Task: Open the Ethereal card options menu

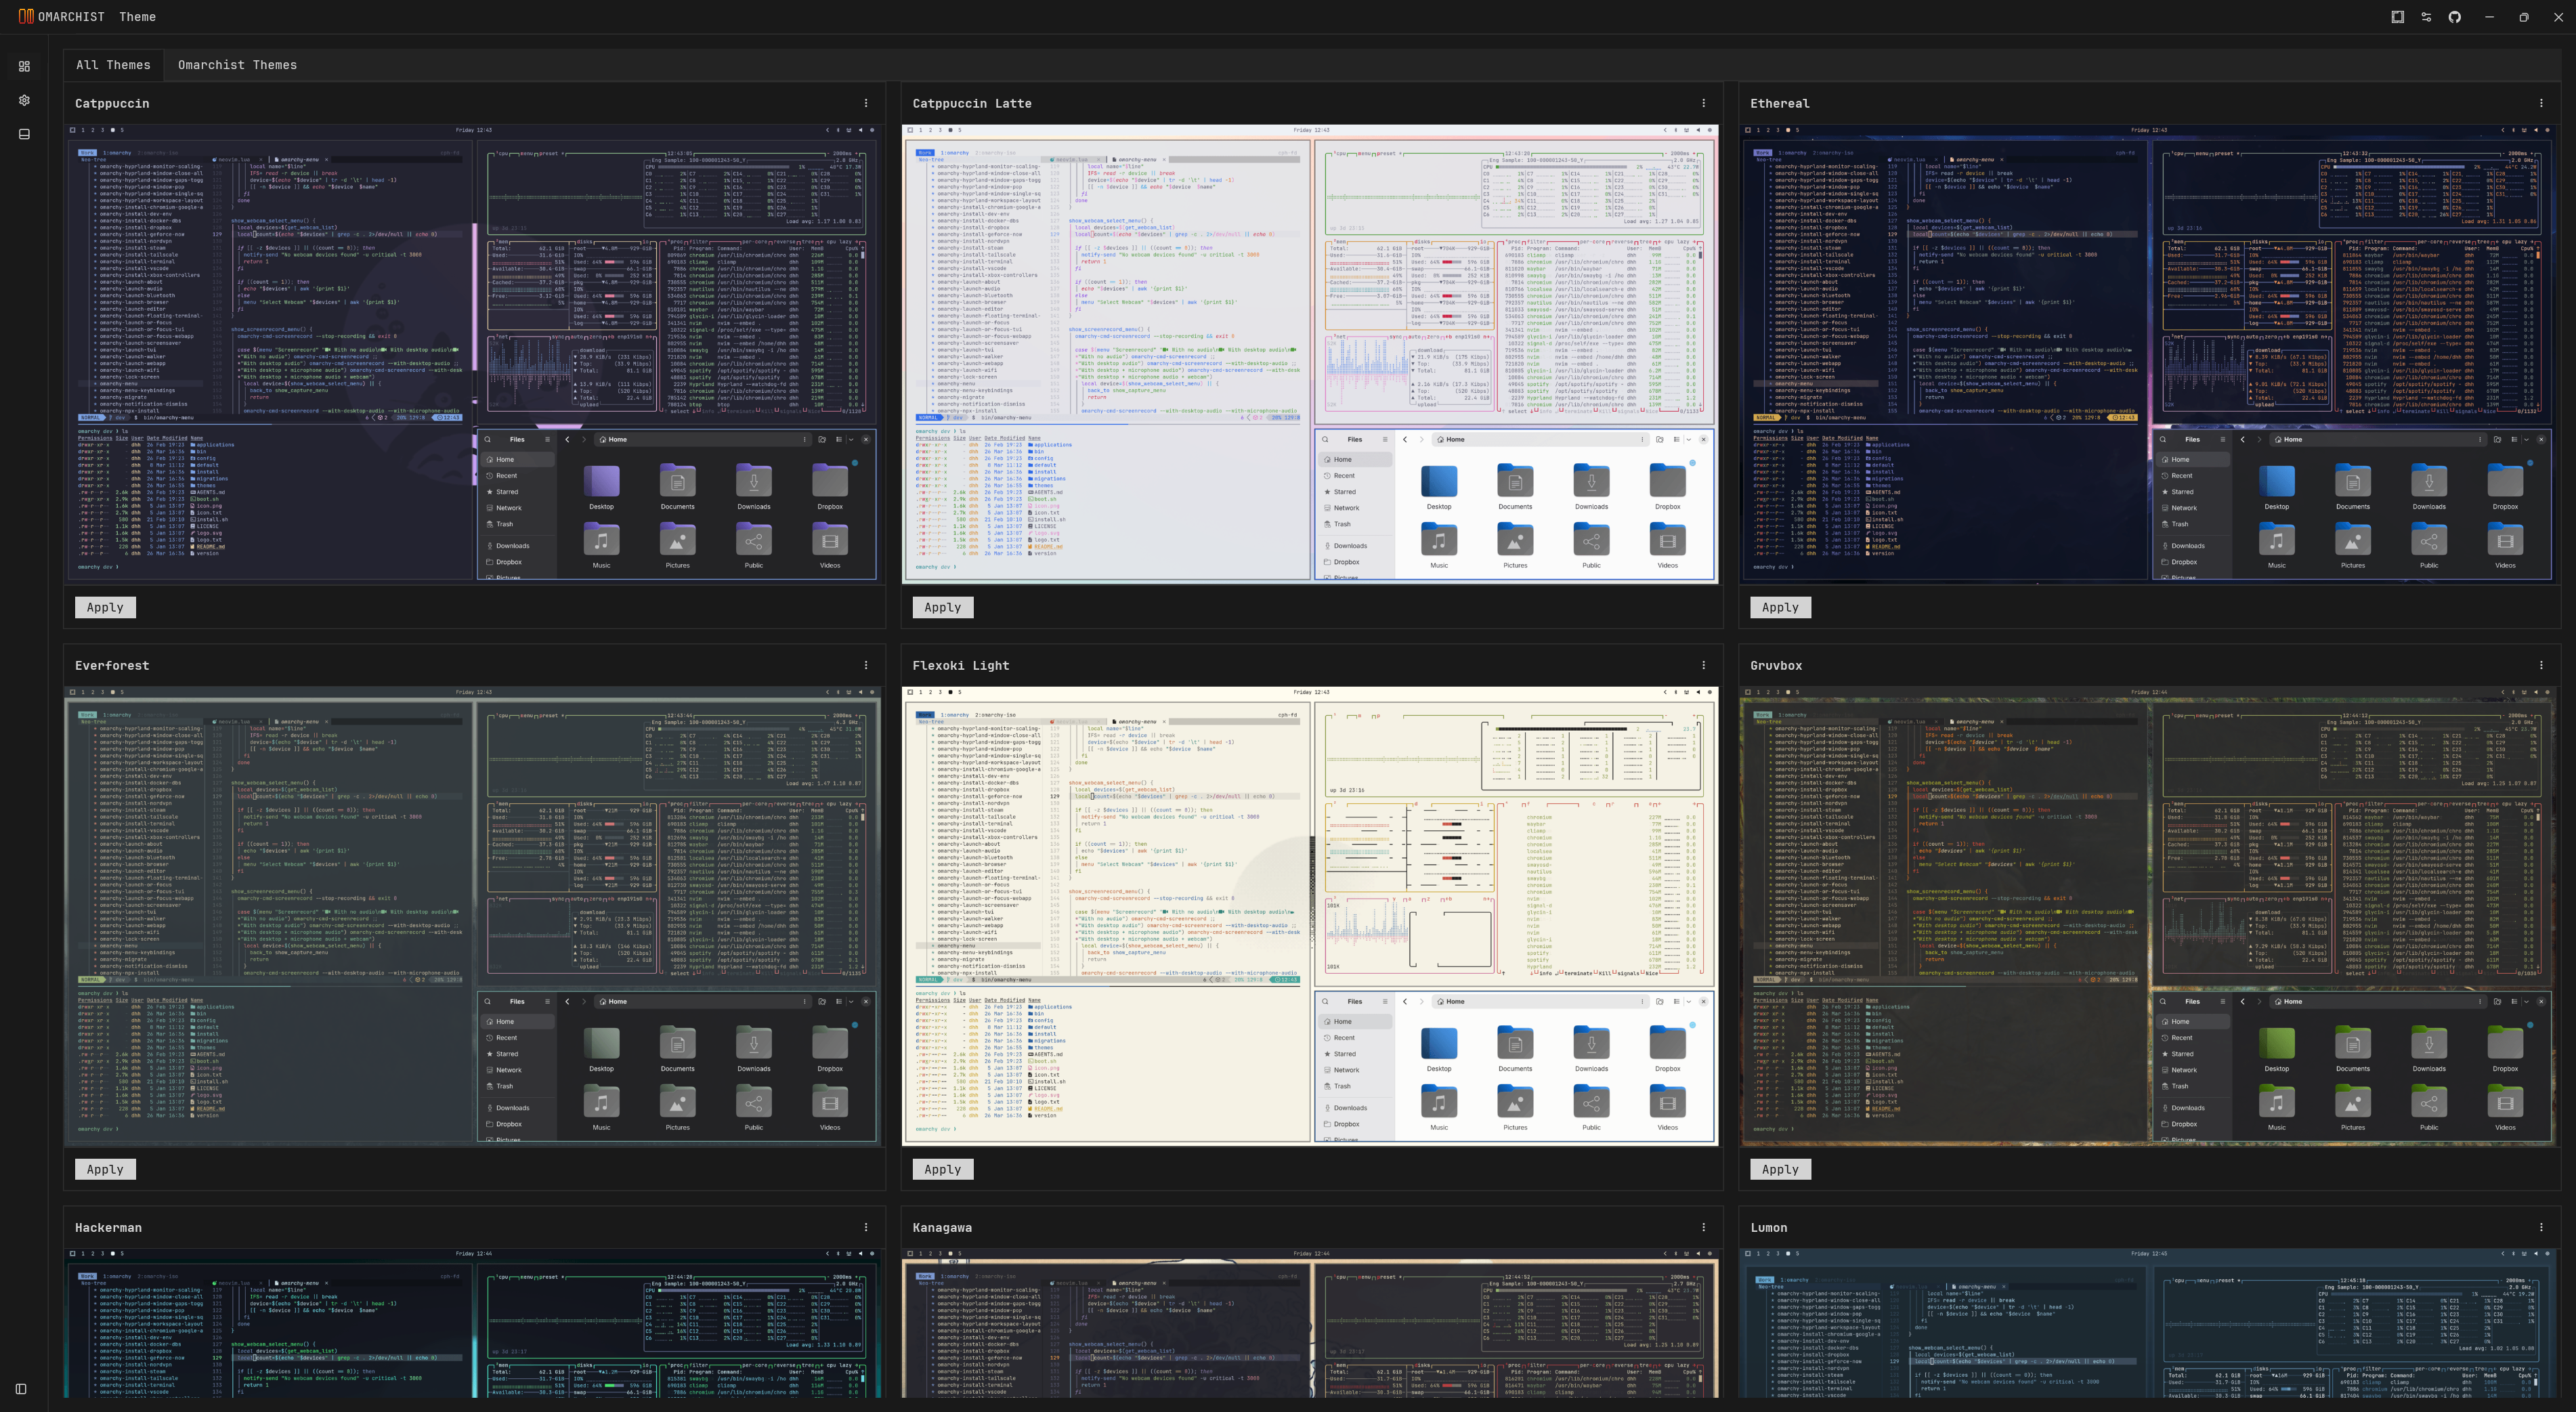Action: pos(2541,103)
